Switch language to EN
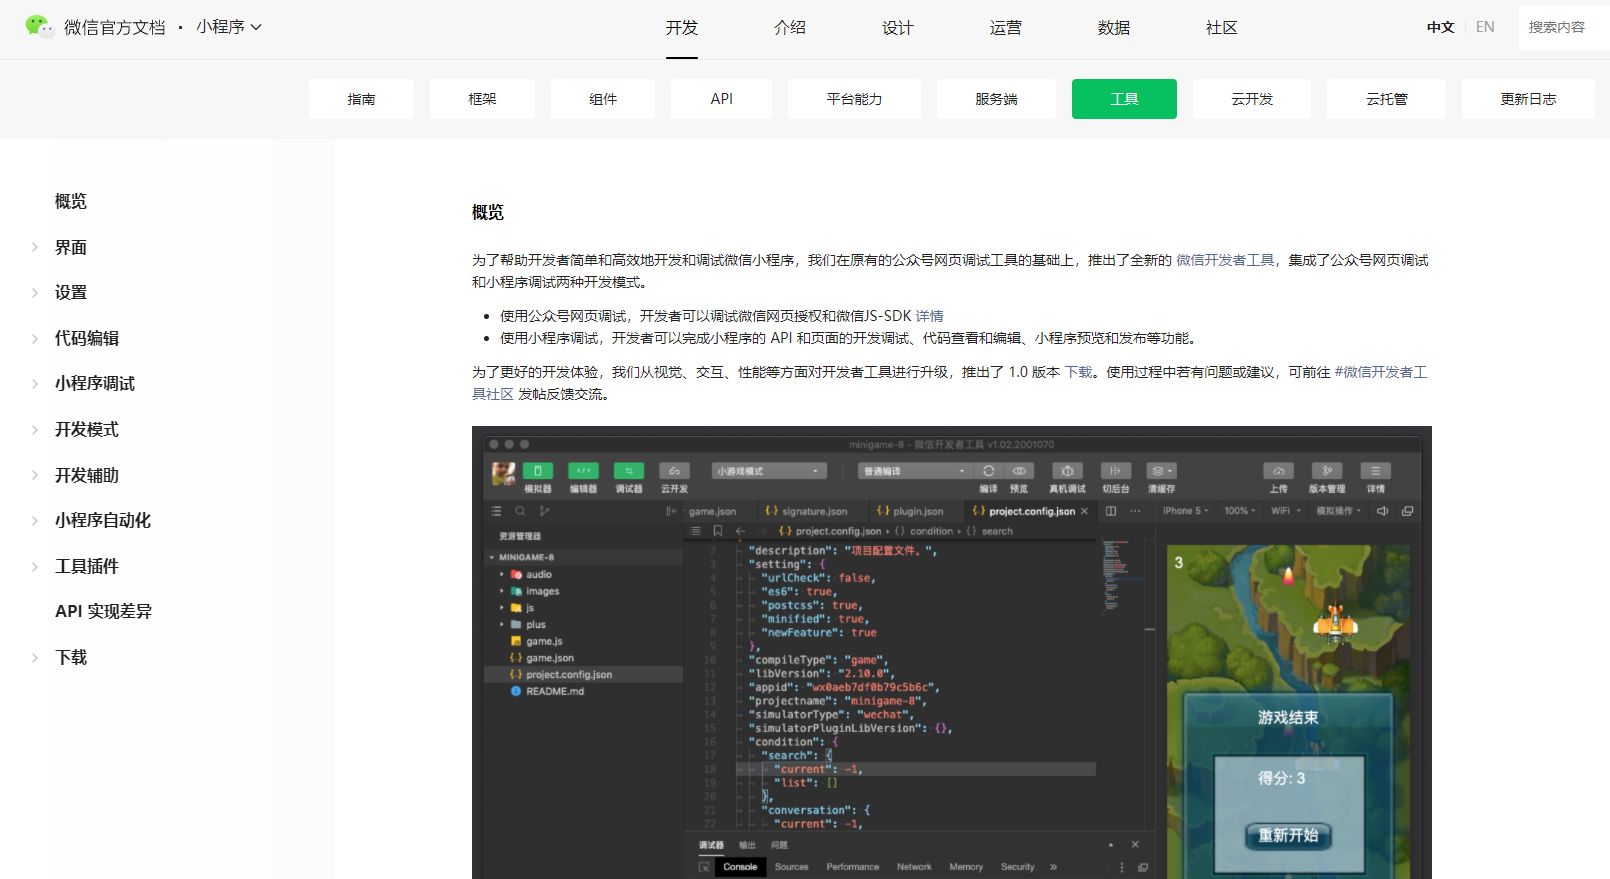This screenshot has height=879, width=1610. [1485, 27]
